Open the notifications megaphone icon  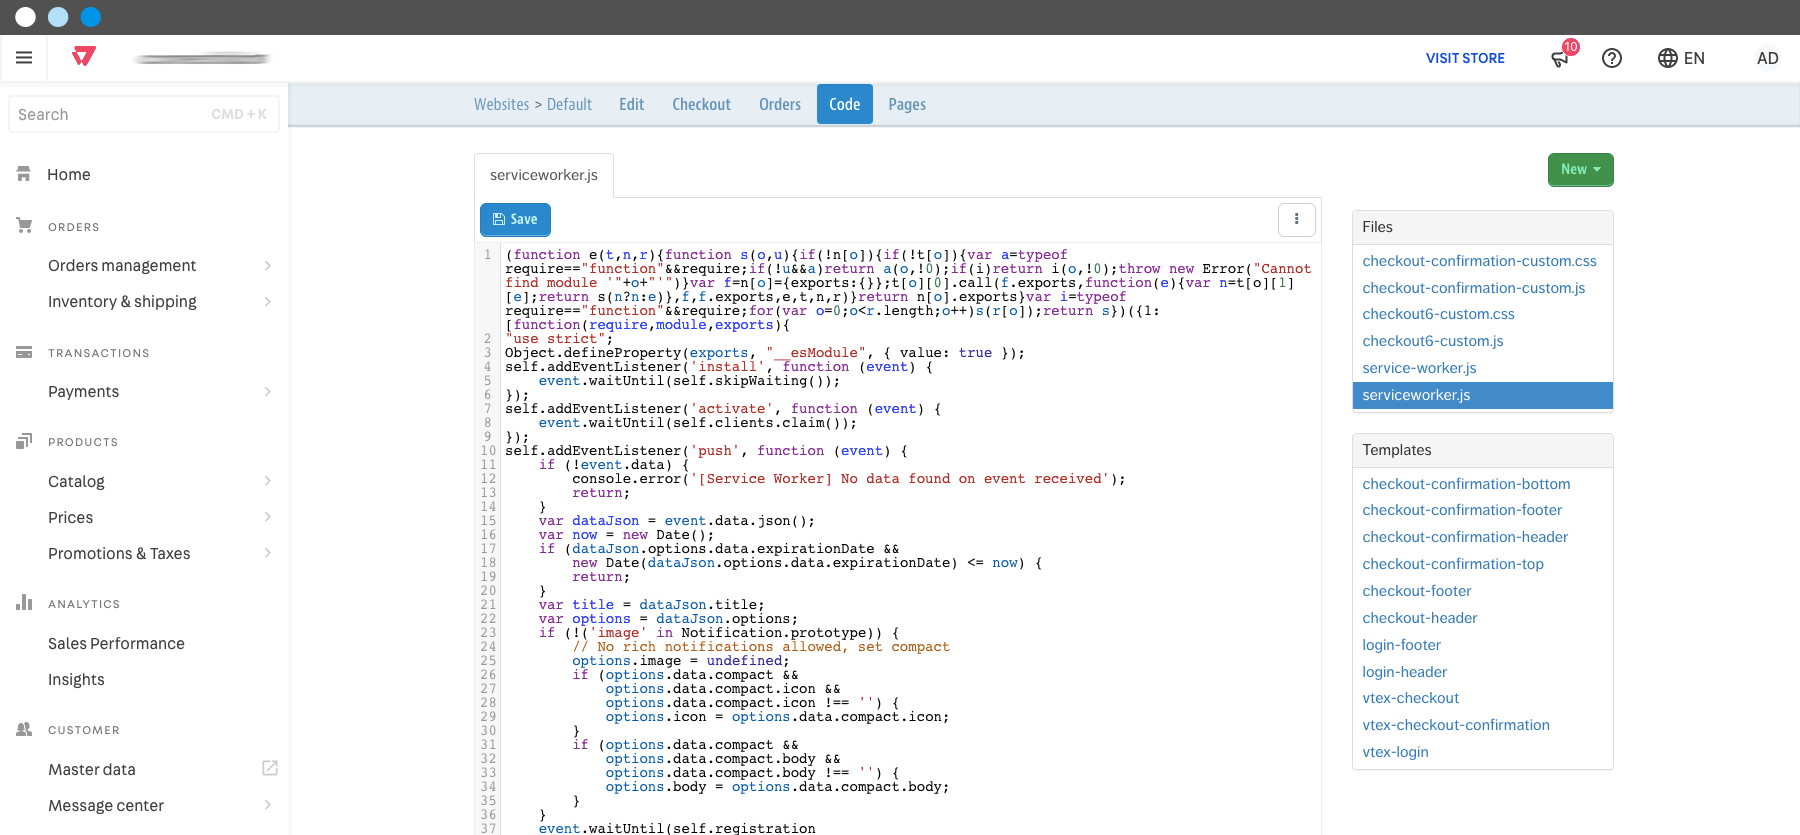pyautogui.click(x=1560, y=58)
